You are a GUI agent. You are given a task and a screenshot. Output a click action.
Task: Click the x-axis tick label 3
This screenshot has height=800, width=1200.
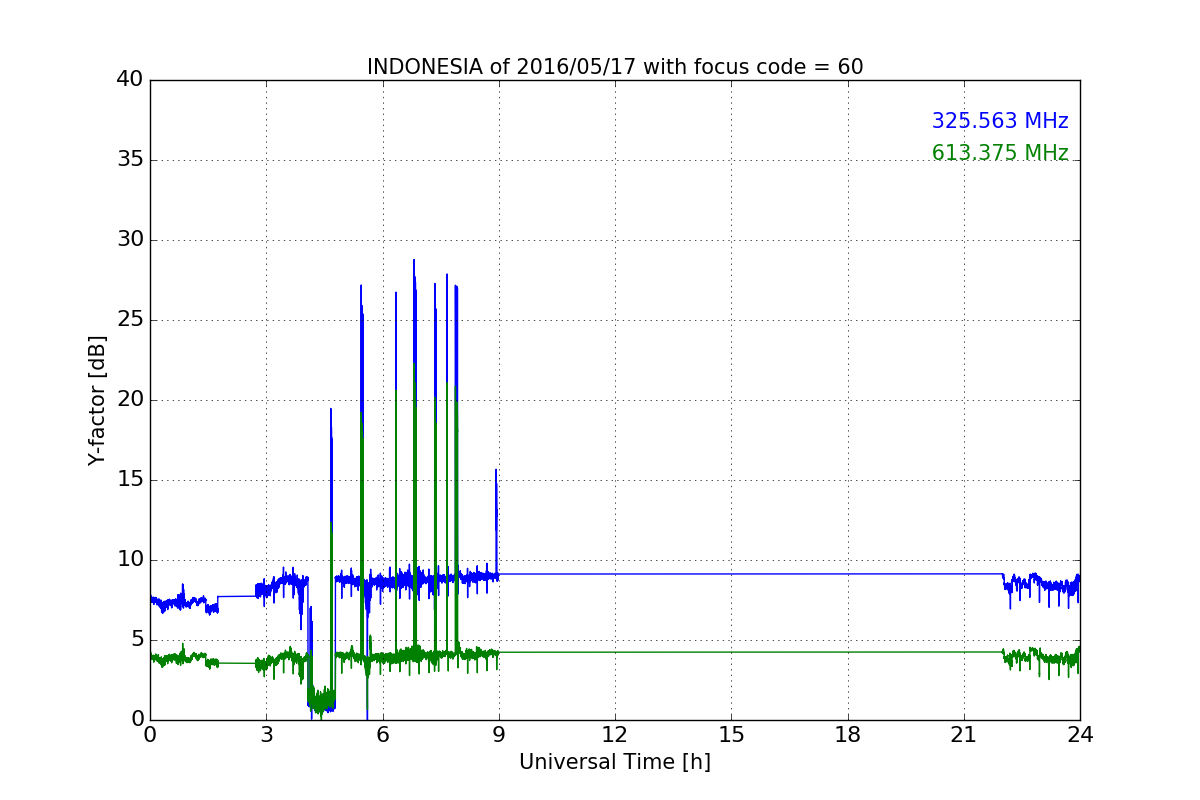click(x=266, y=735)
